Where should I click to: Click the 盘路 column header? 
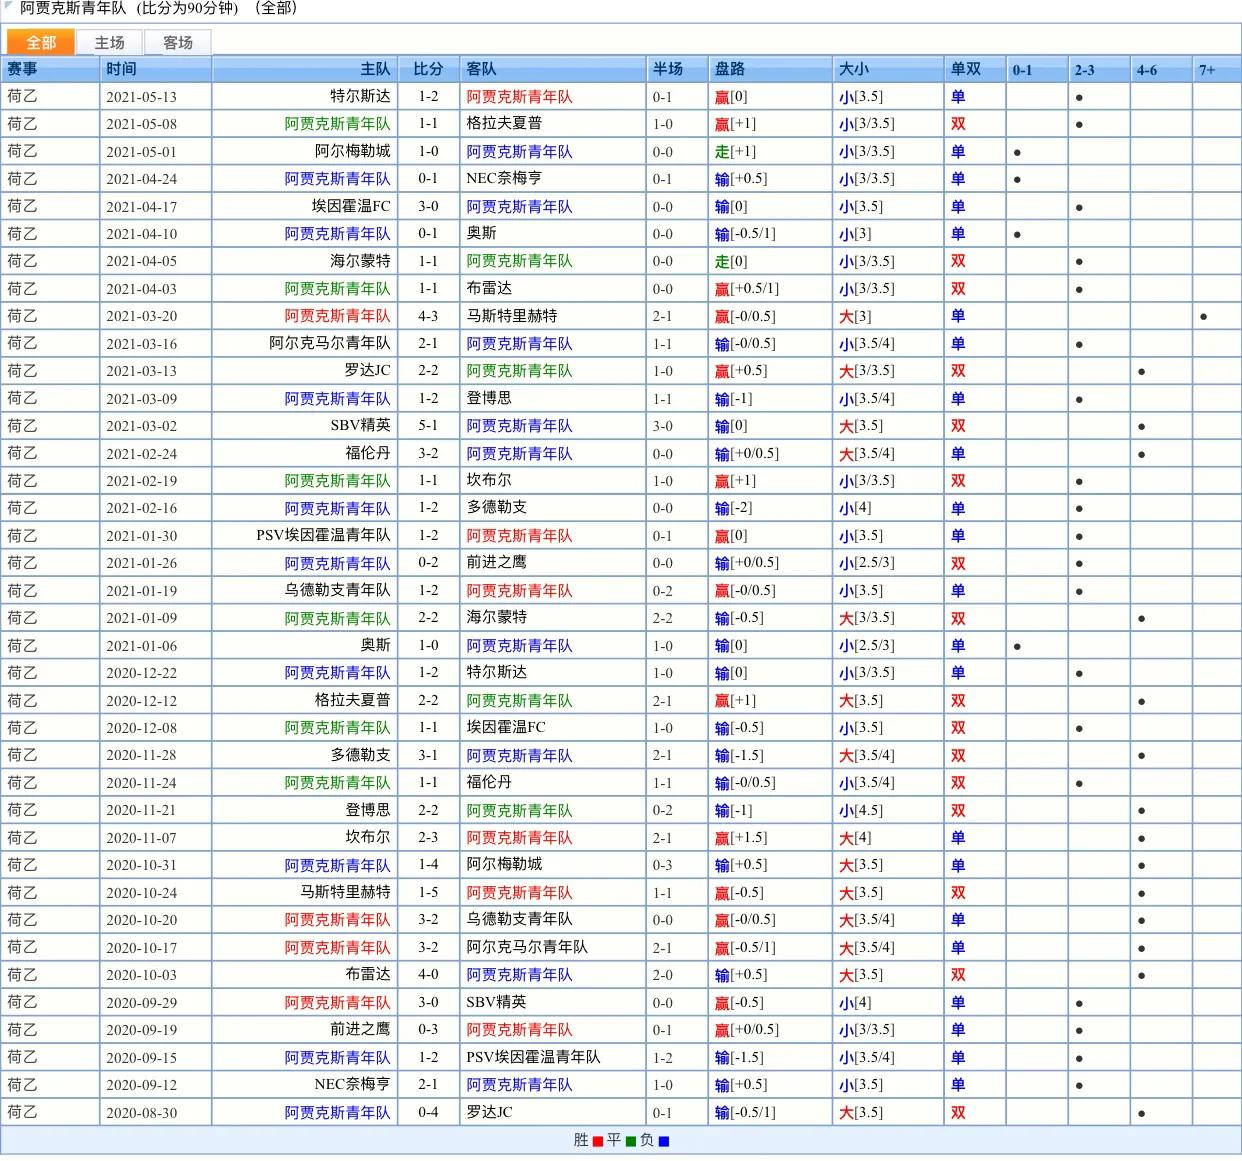click(x=729, y=69)
